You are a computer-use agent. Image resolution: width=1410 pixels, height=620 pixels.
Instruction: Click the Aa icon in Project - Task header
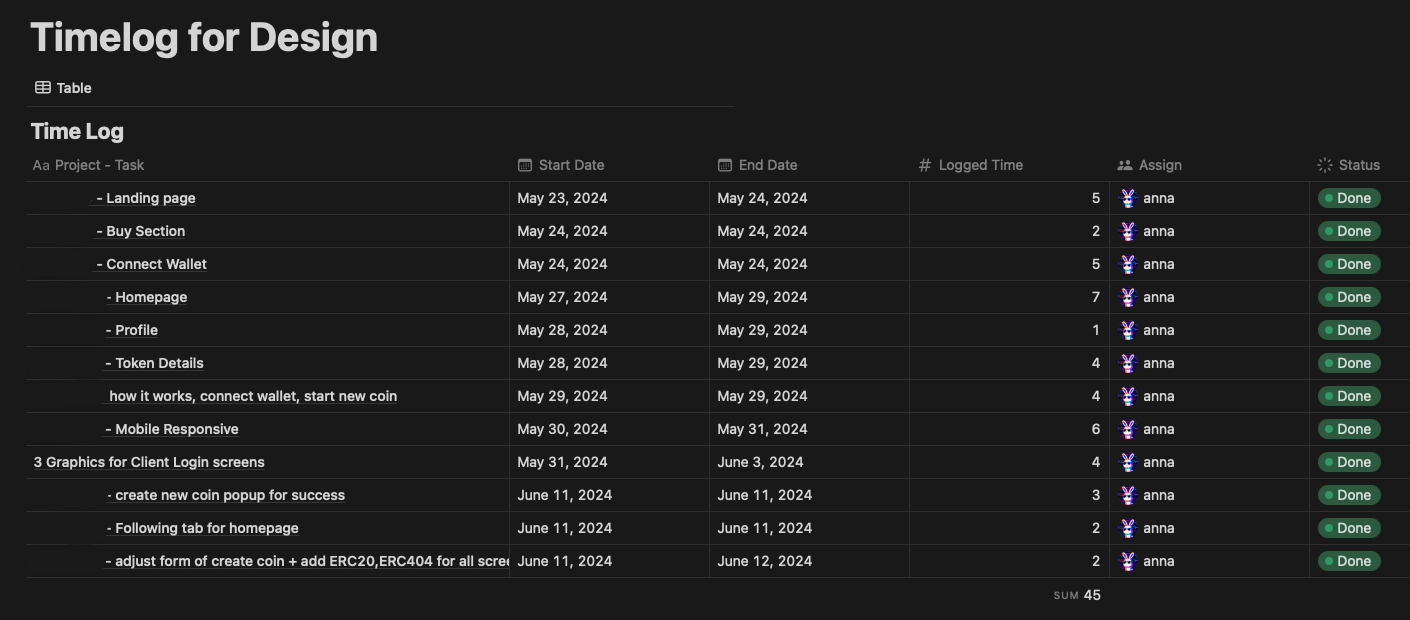click(x=41, y=165)
